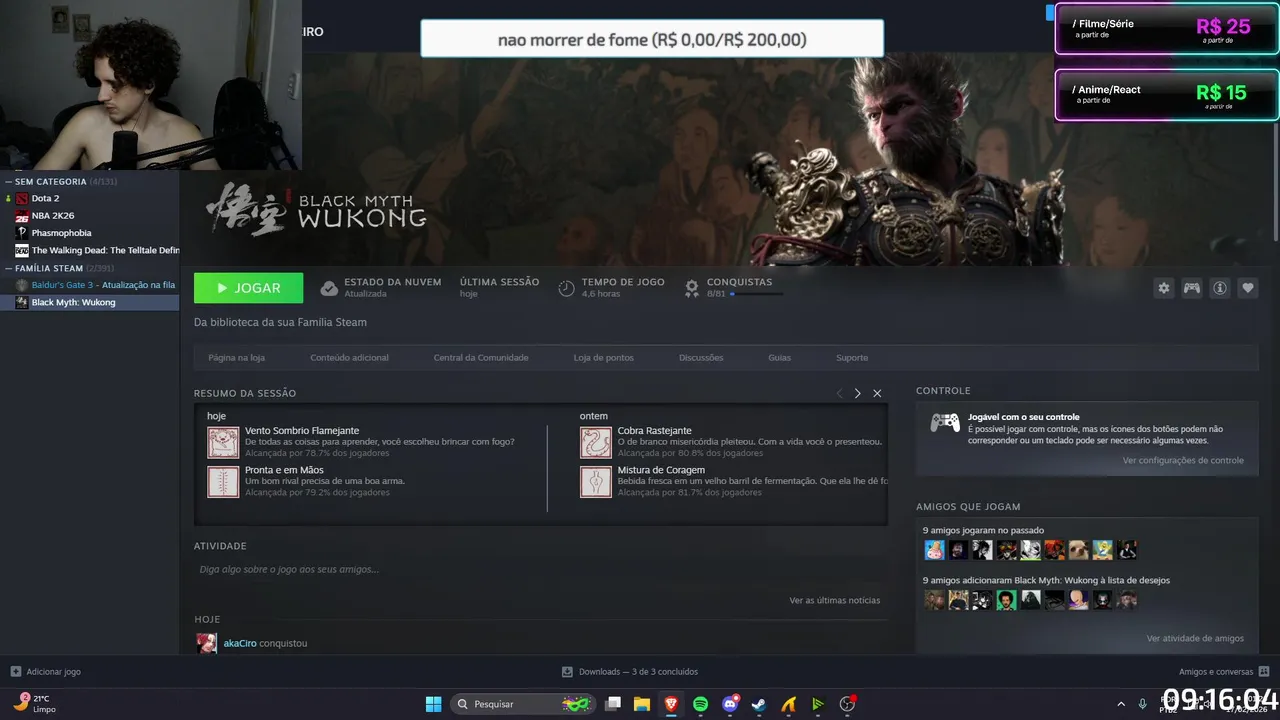Click the downloads icon in bottom bar
The image size is (1280, 720).
(567, 671)
